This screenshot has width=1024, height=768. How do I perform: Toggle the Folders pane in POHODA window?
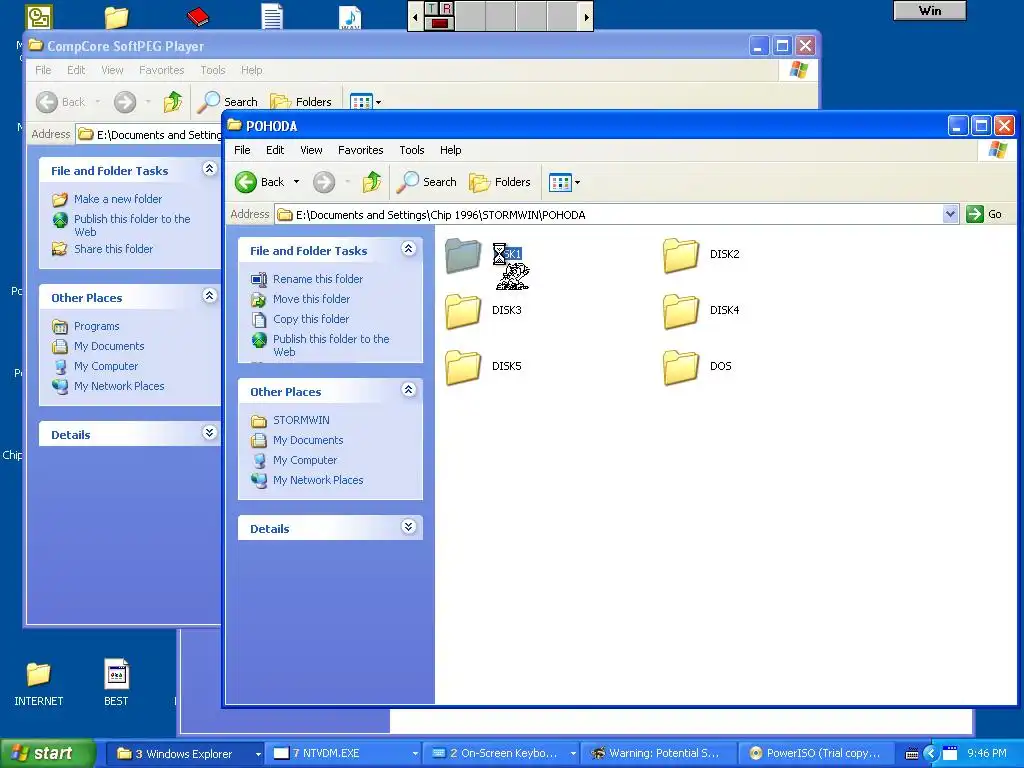click(500, 182)
